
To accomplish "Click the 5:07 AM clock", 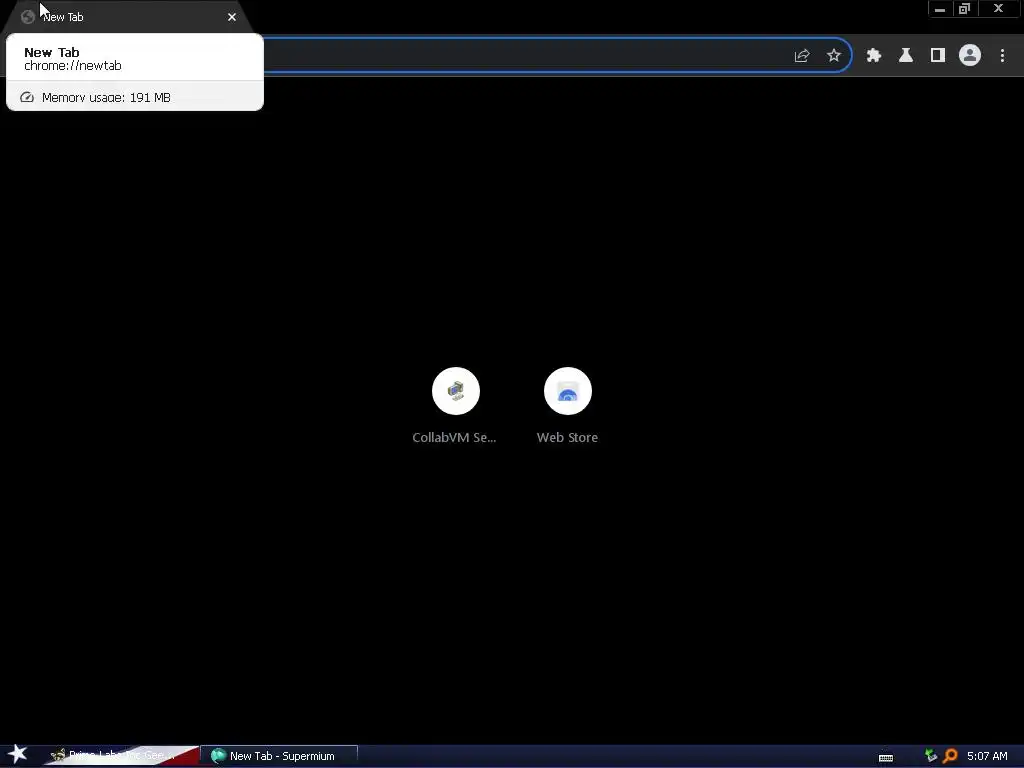I will click(x=987, y=756).
